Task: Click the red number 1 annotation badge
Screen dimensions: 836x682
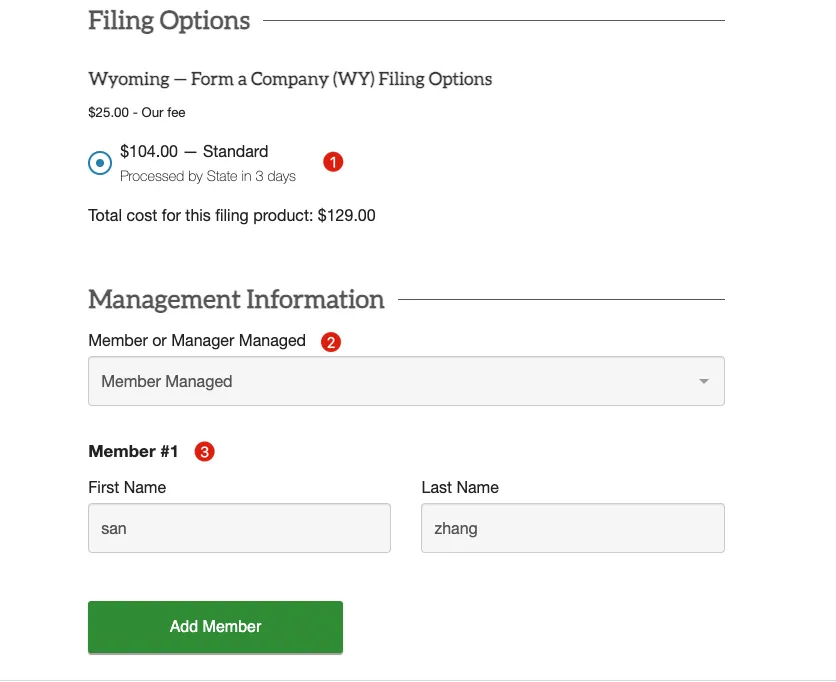Action: 333,161
